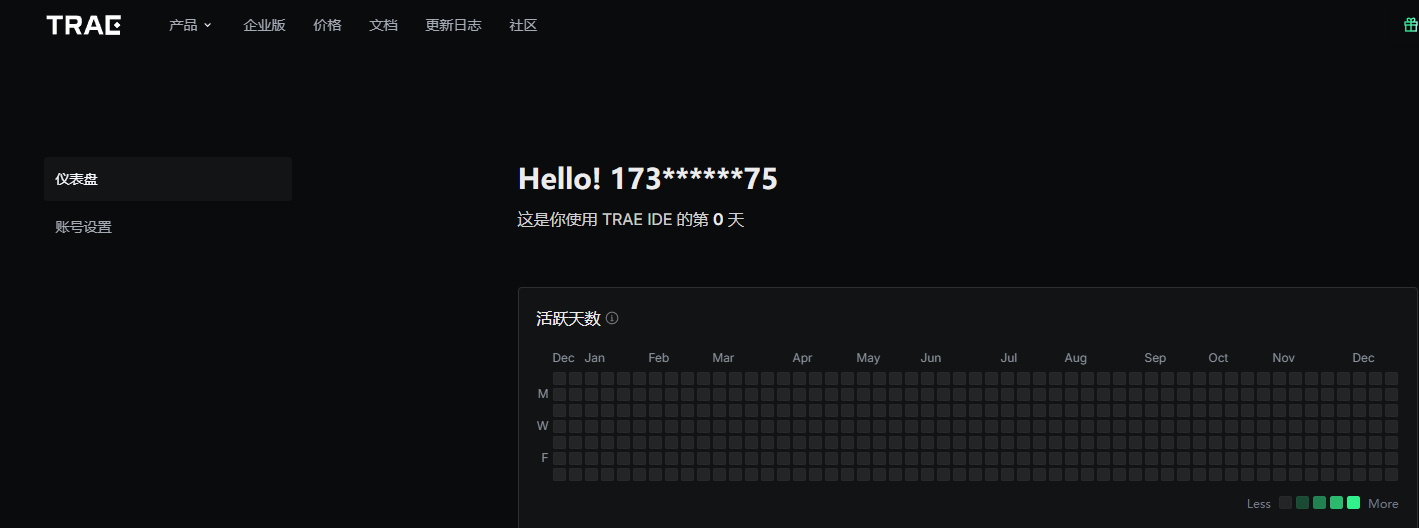Click the Apr month label

click(802, 358)
